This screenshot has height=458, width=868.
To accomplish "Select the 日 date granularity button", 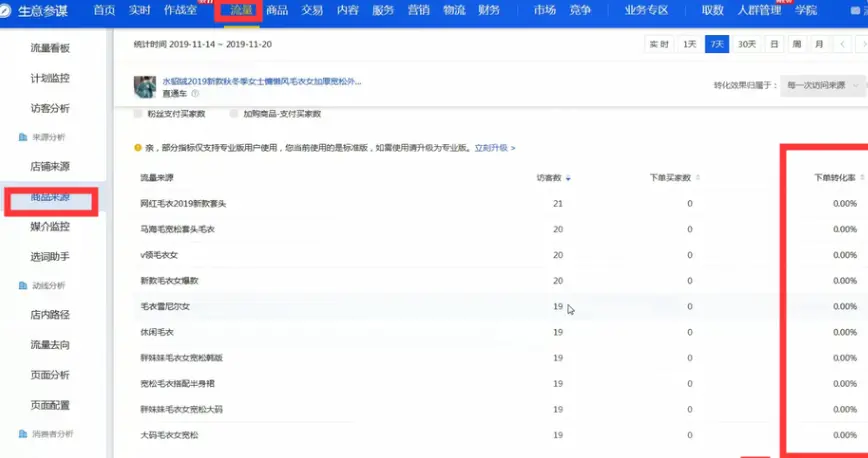I will coord(774,44).
